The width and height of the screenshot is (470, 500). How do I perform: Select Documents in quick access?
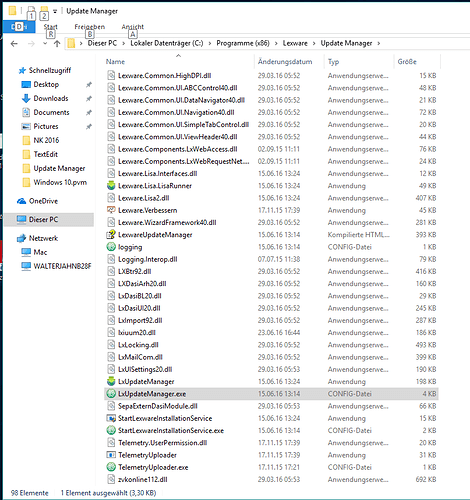pyautogui.click(x=51, y=112)
